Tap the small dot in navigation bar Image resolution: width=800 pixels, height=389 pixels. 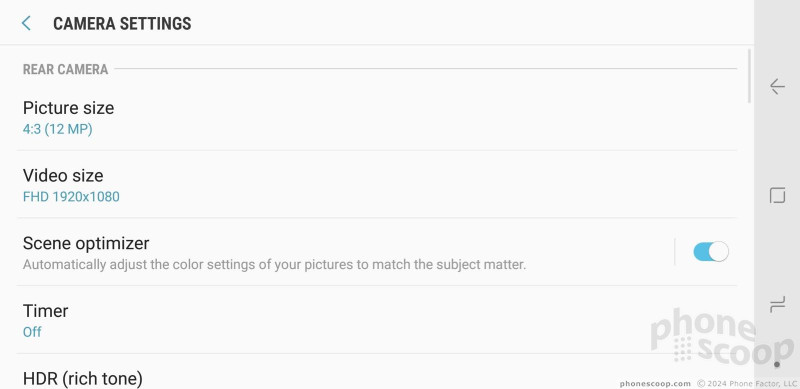point(777,364)
